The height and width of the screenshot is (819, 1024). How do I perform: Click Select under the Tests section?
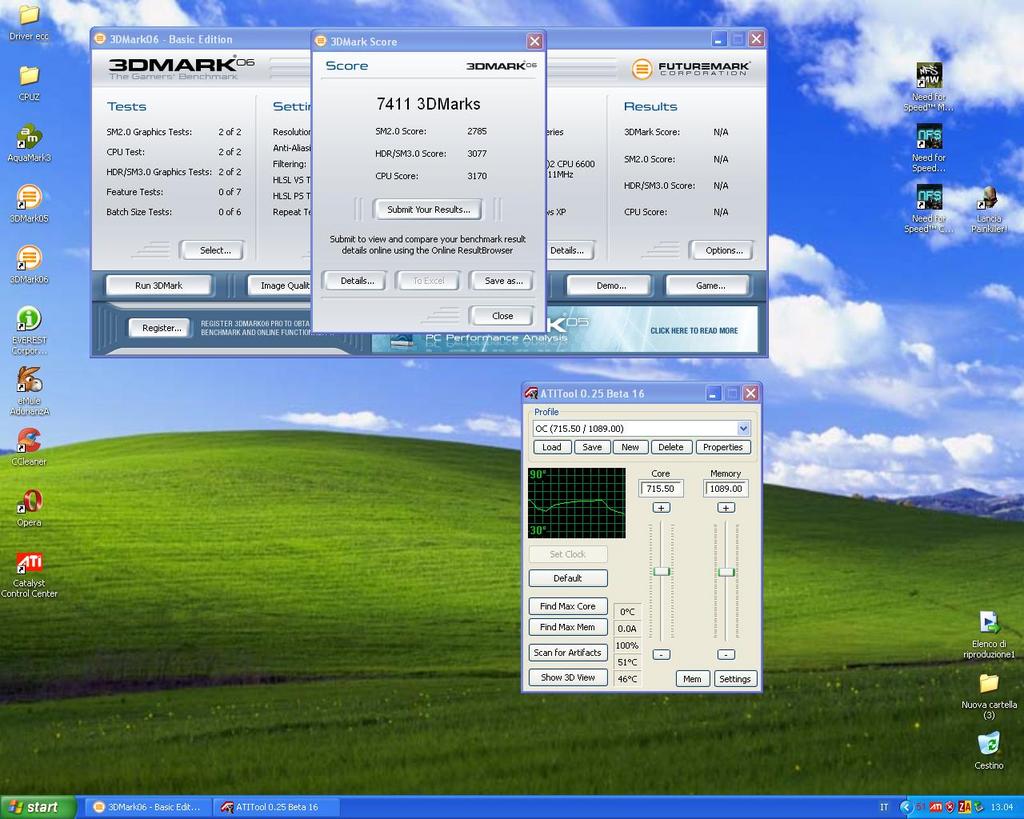[x=214, y=250]
